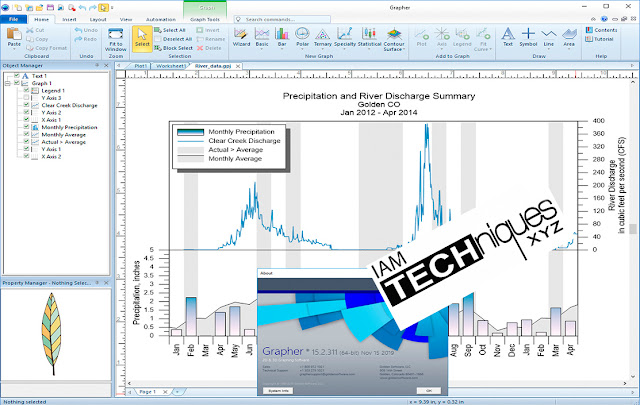Click the Deselect All button

(173, 39)
